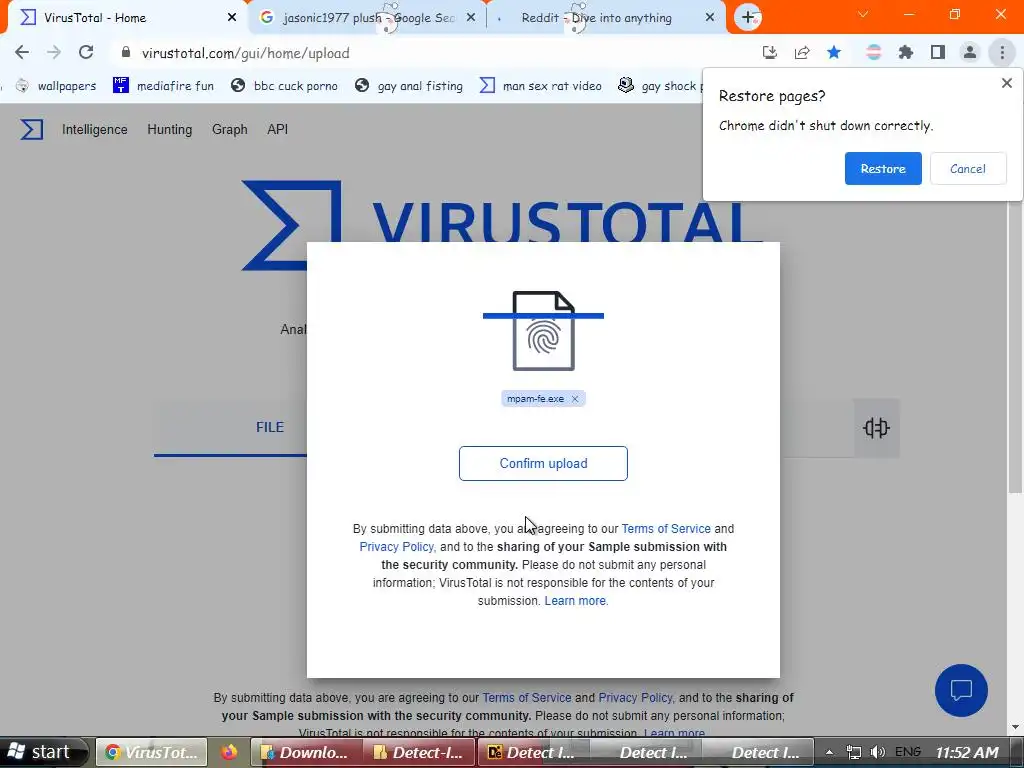Remove the mpam-fe.exe file chip
Screen dimensions: 1024x768
coord(575,399)
